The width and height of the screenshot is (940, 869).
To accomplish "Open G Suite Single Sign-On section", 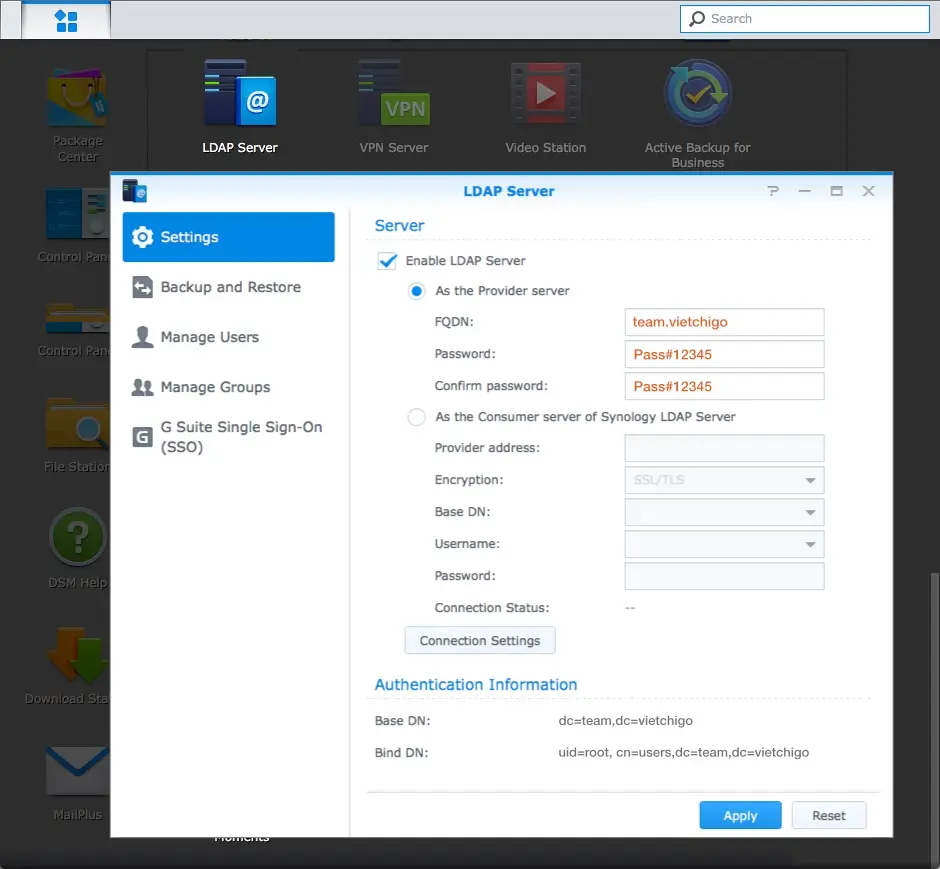I will [228, 437].
